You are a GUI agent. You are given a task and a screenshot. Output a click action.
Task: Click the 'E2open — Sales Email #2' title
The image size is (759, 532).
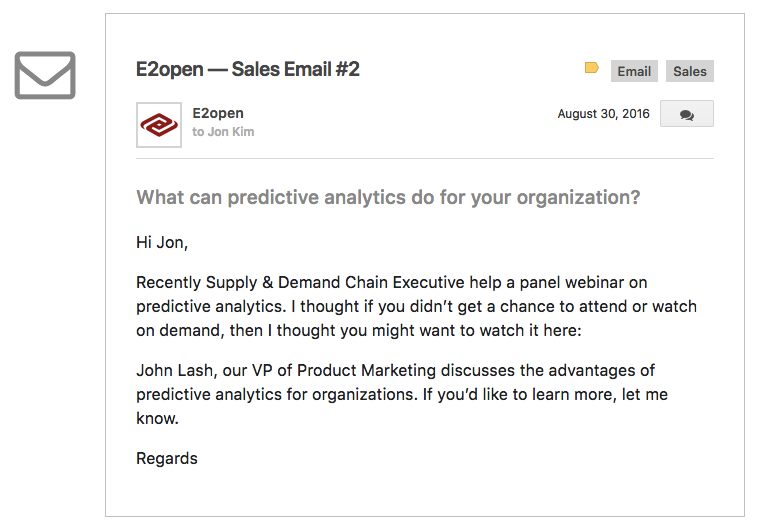pyautogui.click(x=248, y=69)
